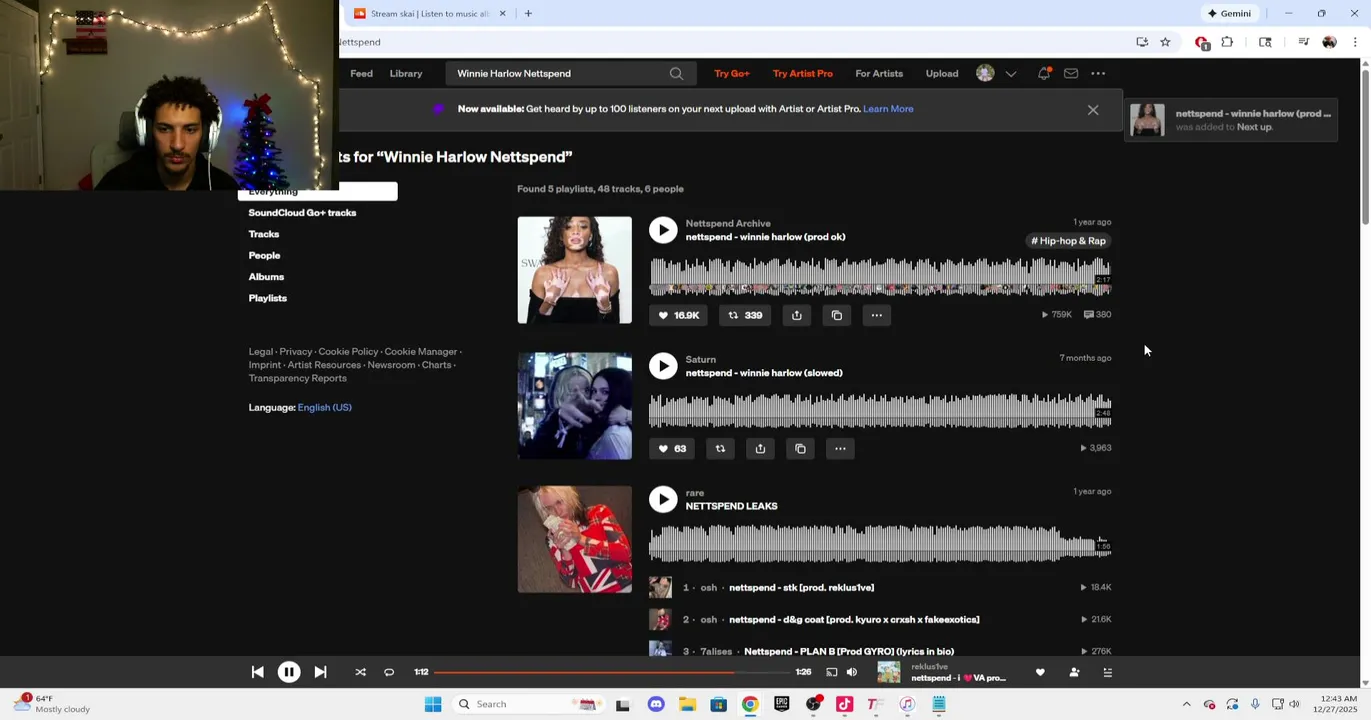1371x720 pixels.
Task: Mute with the volume speaker icon
Action: click(852, 673)
